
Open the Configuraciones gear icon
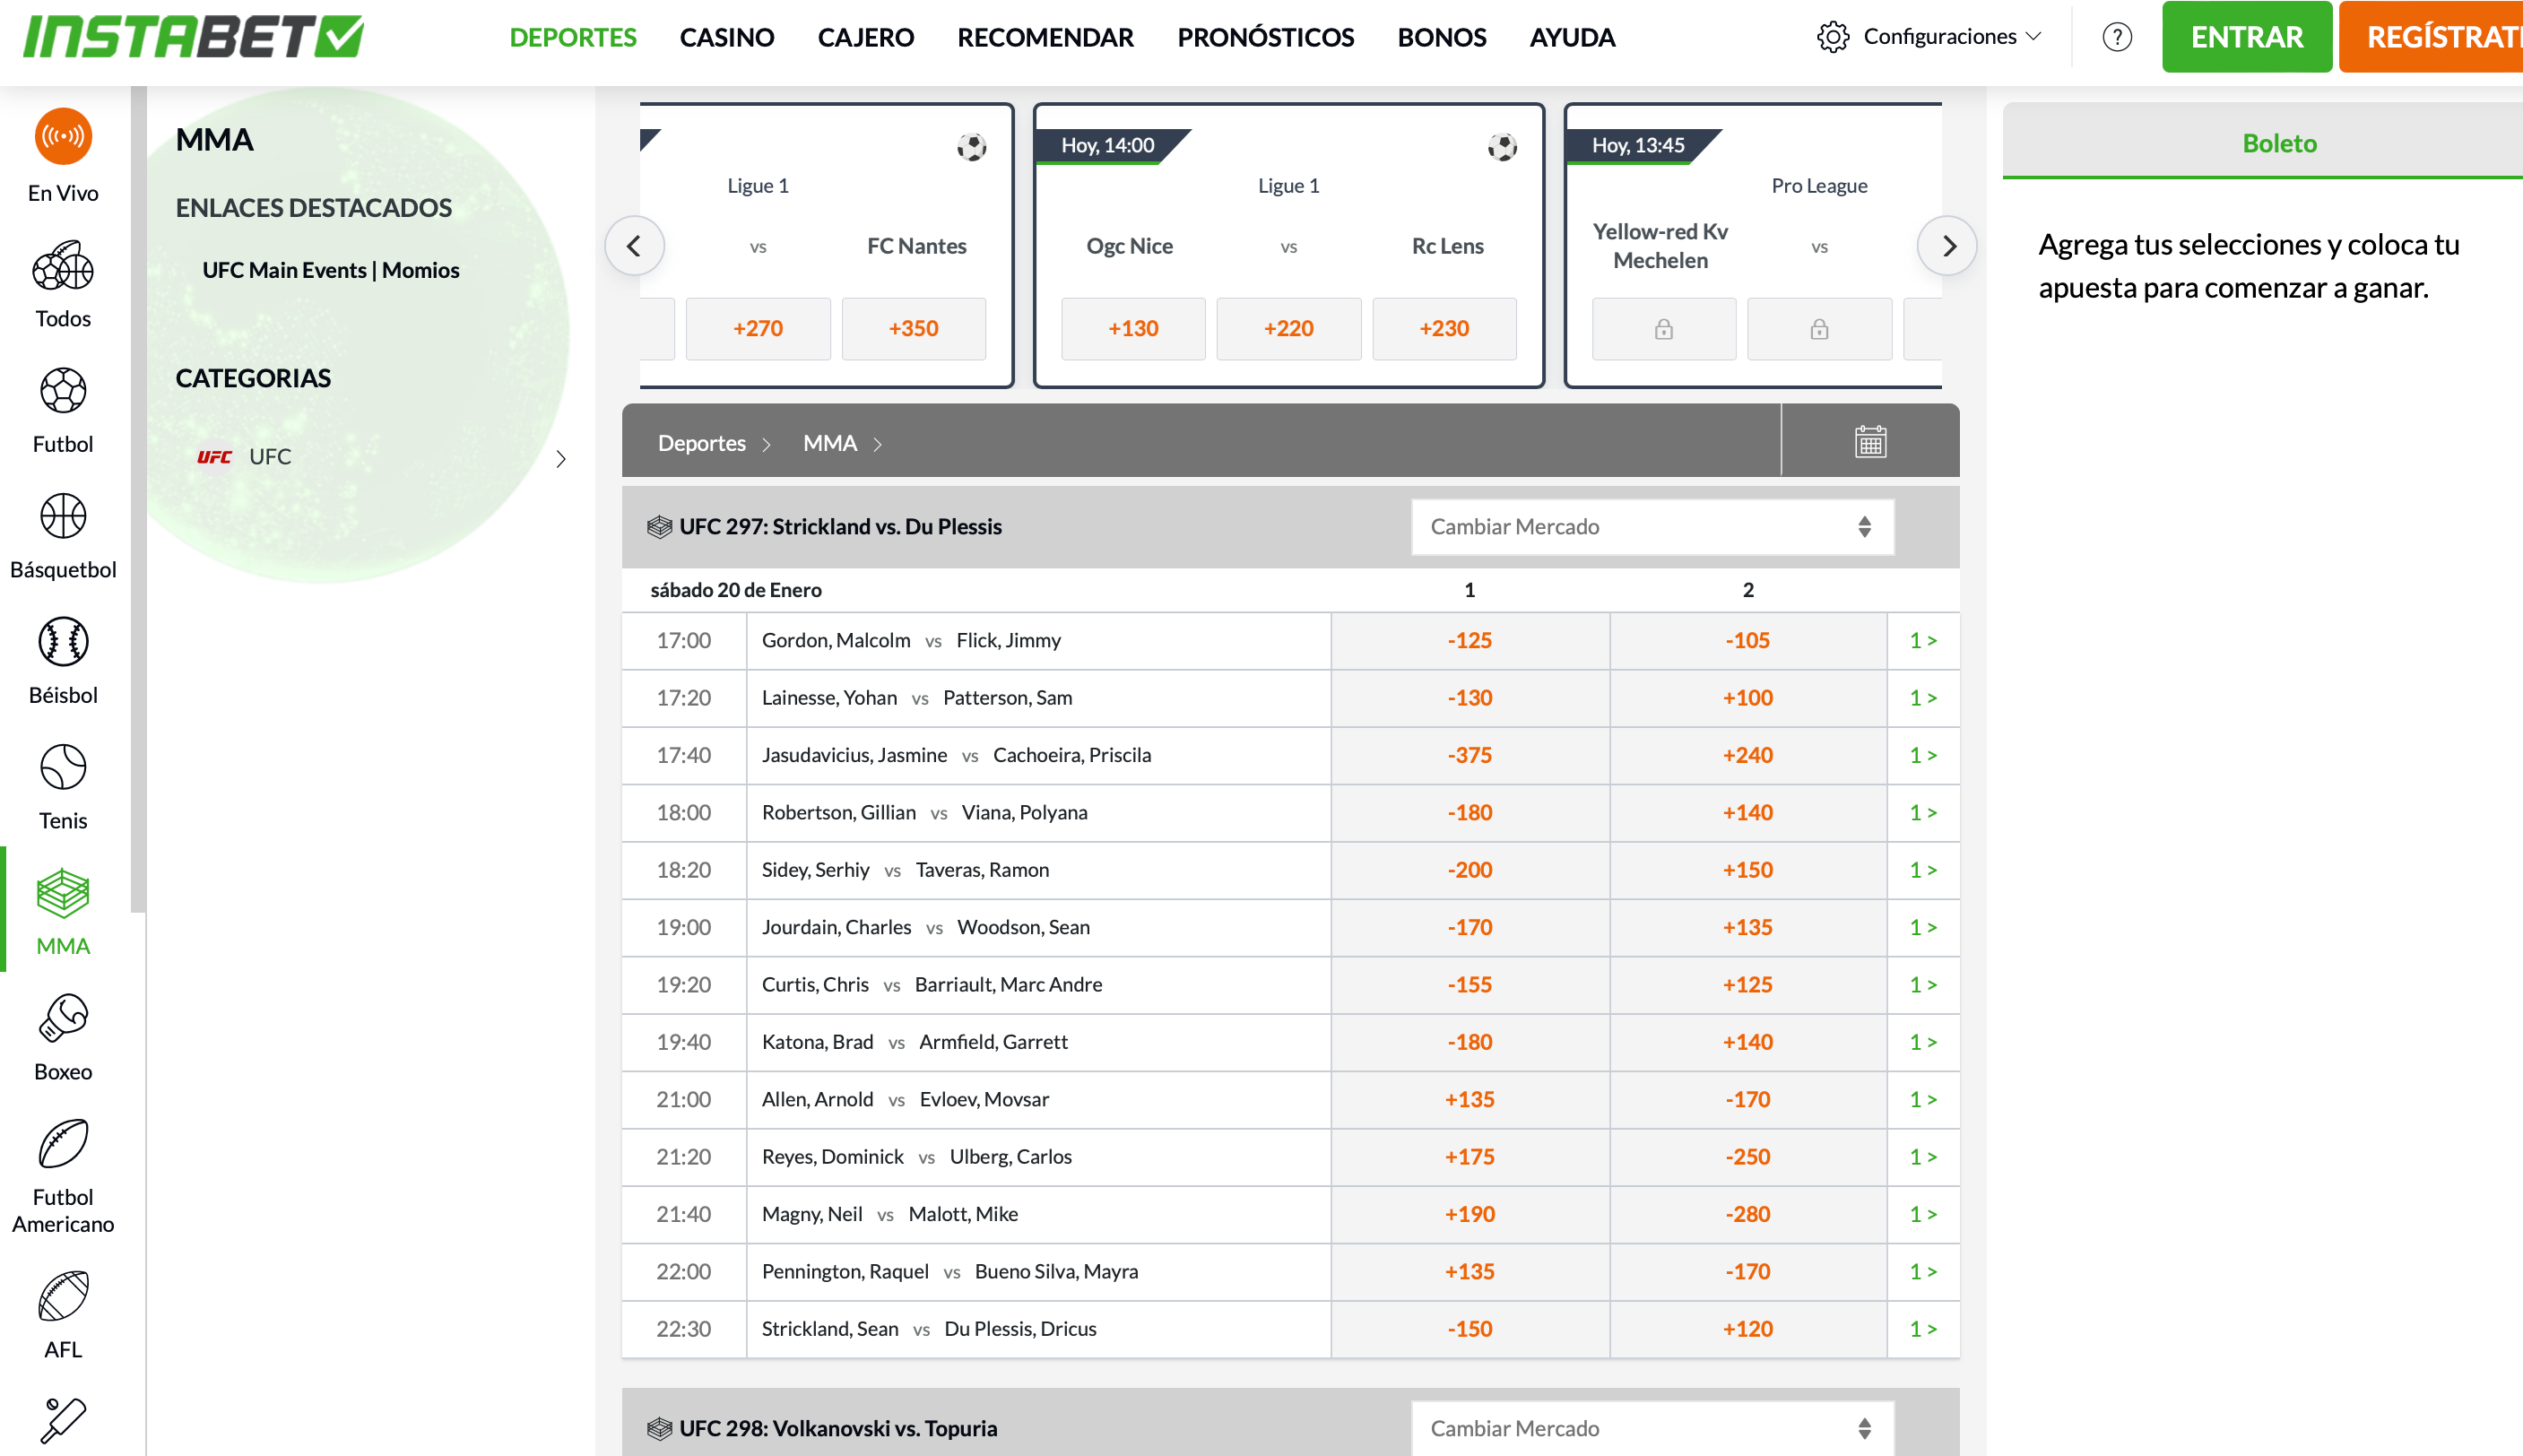click(x=1832, y=37)
